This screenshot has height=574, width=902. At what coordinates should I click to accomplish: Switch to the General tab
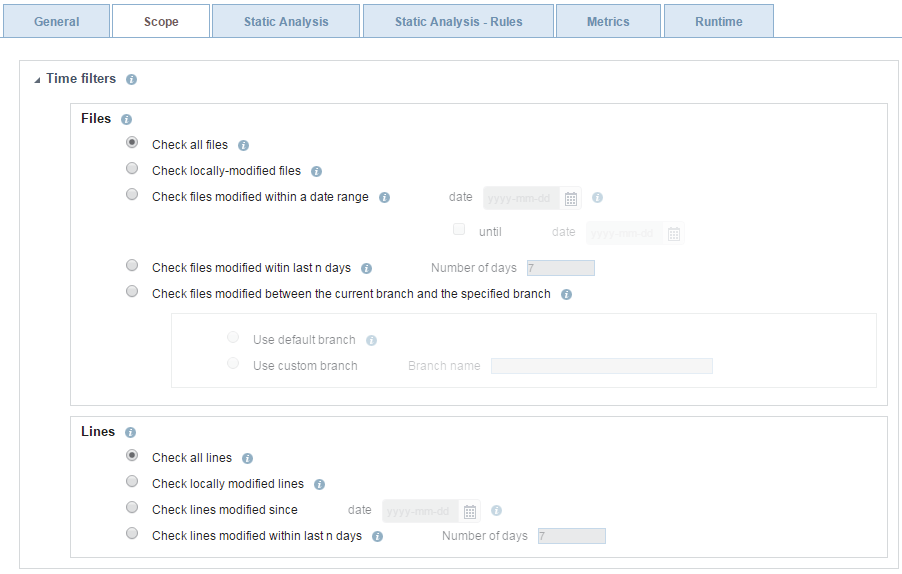[x=56, y=22]
